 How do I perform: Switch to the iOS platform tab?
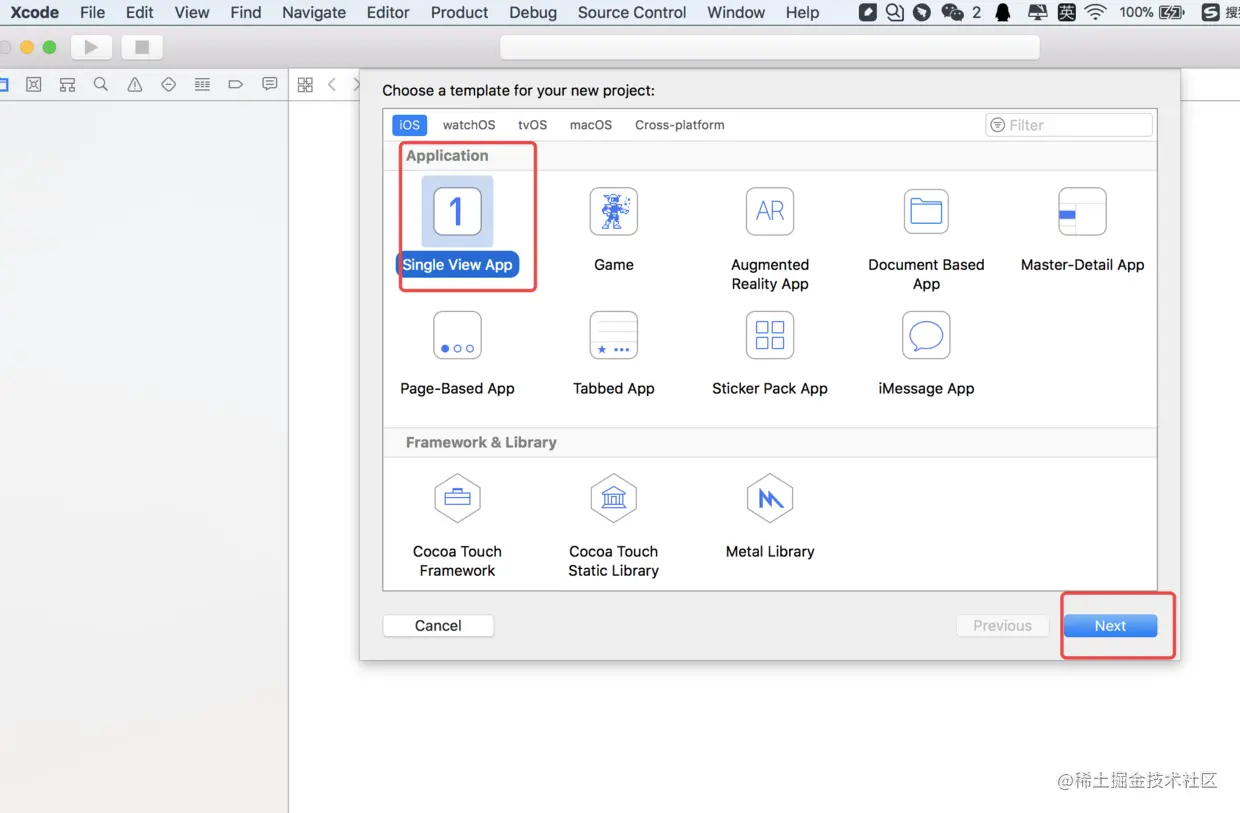tap(409, 125)
